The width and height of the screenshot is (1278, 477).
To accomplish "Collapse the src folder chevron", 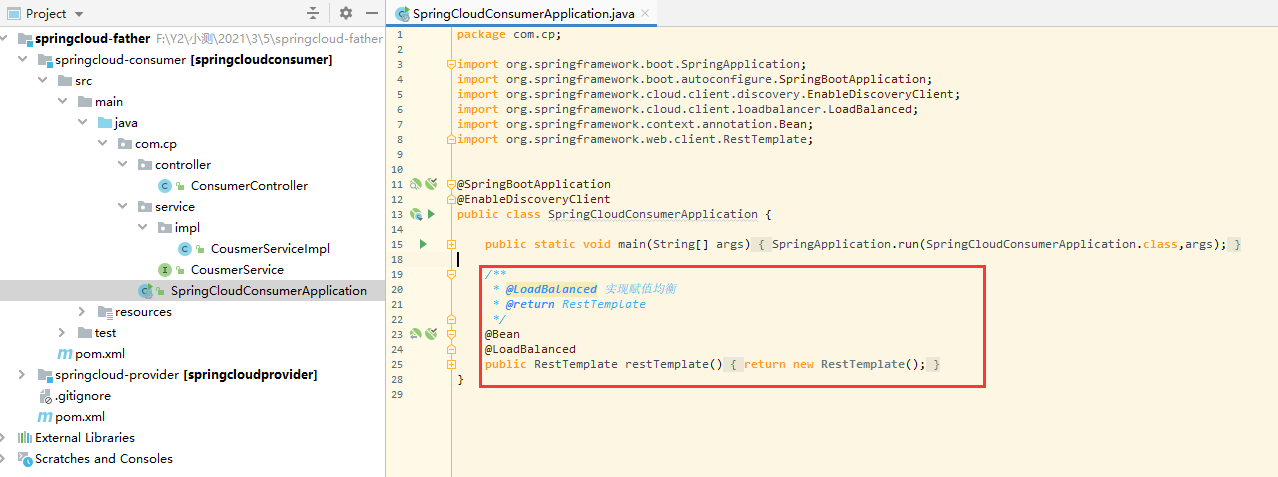I will [x=43, y=81].
